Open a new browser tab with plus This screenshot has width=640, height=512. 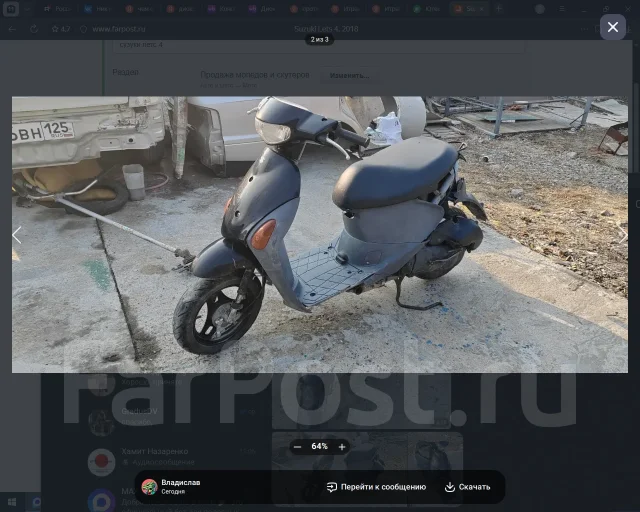(x=498, y=9)
